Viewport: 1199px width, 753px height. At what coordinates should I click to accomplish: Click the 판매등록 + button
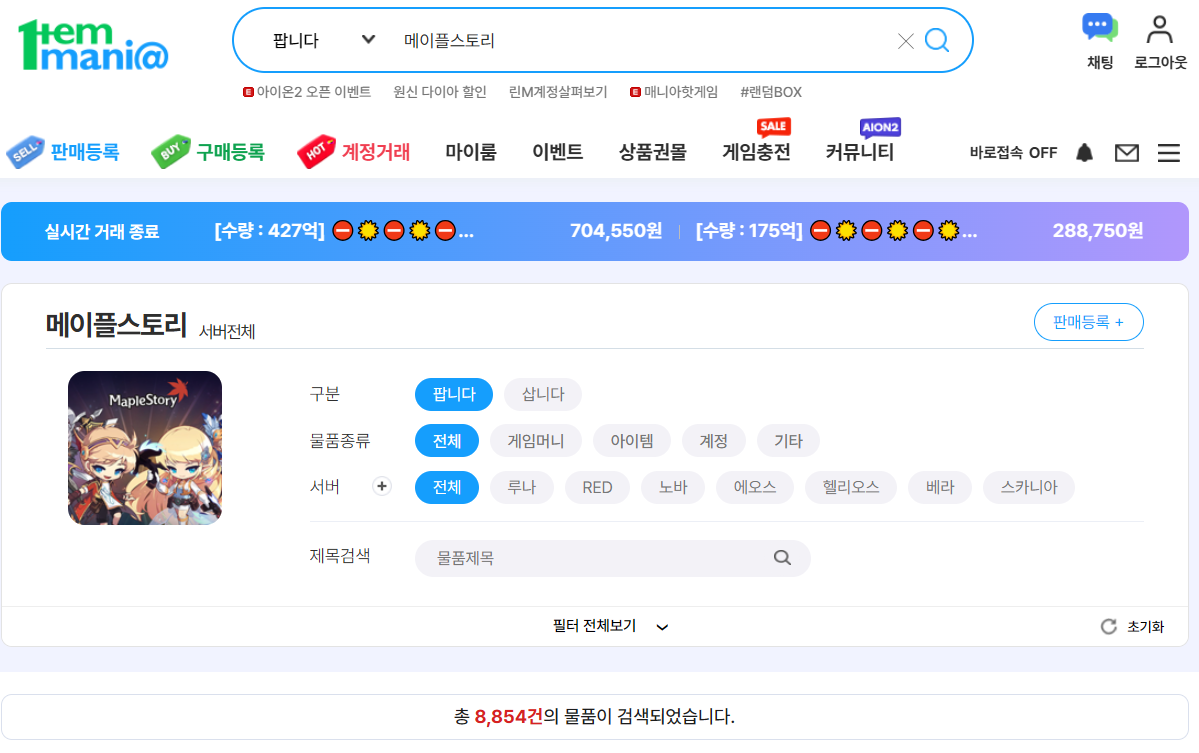[x=1088, y=322]
